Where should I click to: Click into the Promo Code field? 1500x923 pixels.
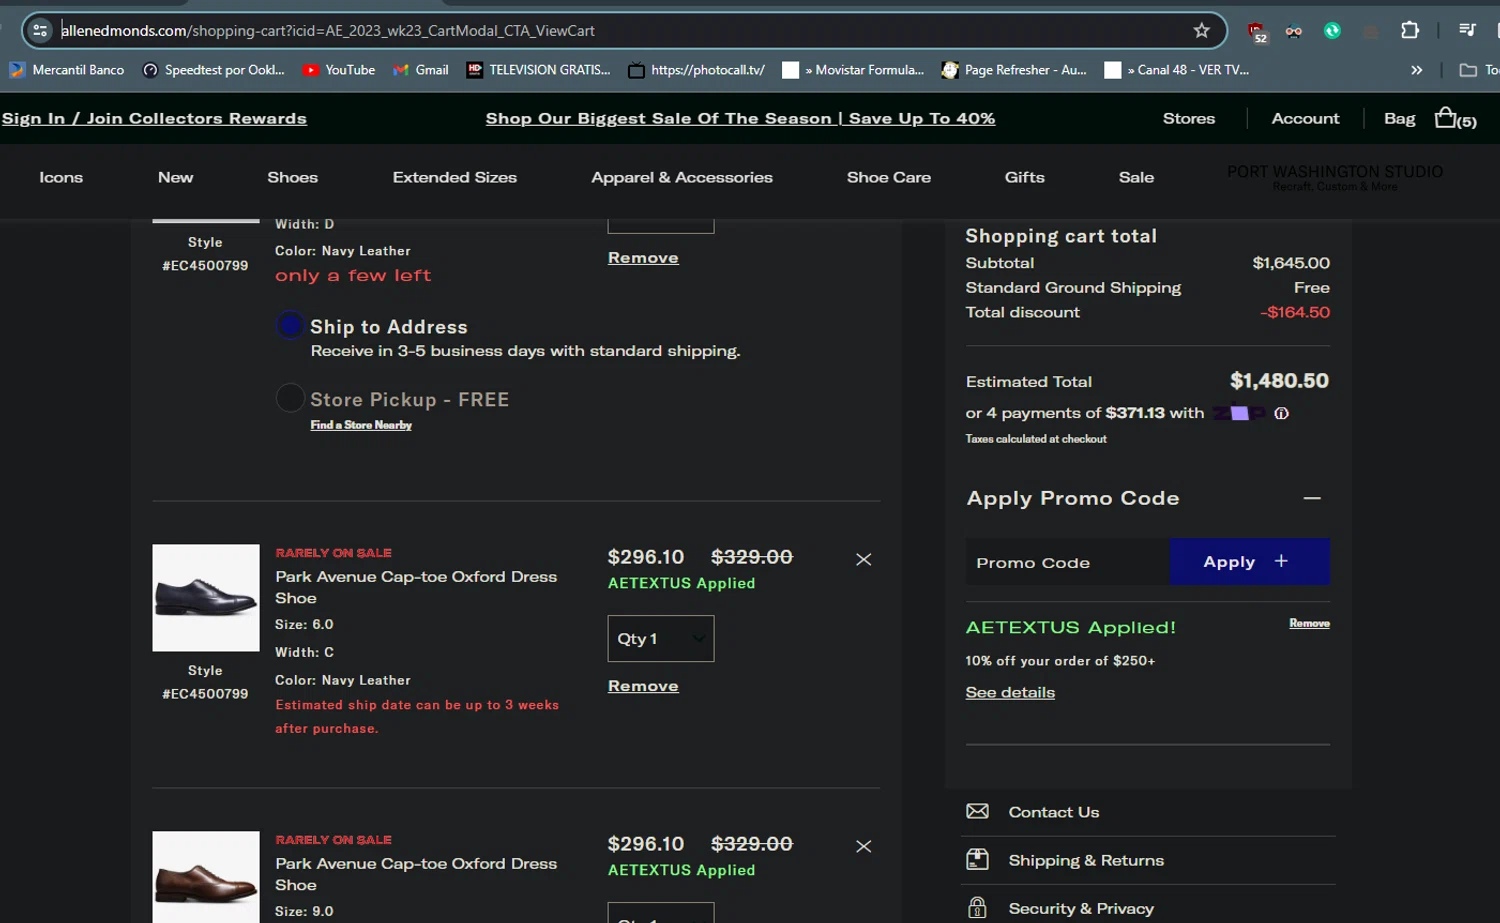[x=1066, y=563]
